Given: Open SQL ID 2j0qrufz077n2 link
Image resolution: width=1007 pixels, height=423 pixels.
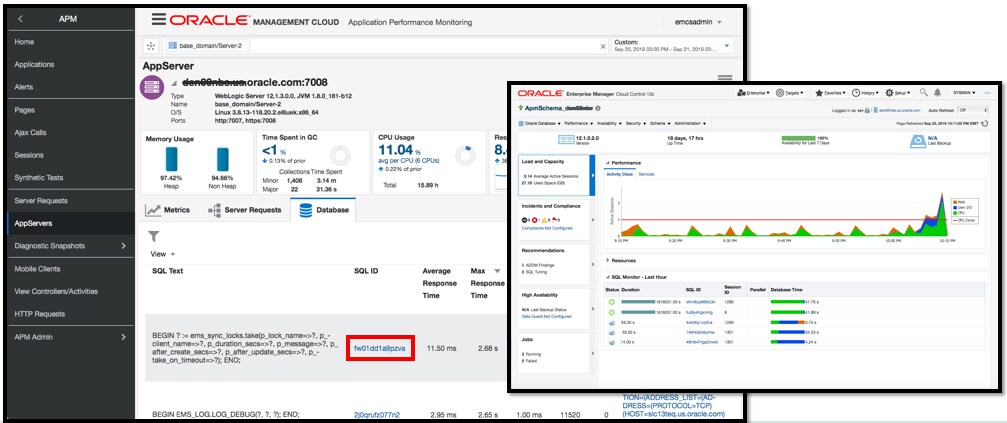Looking at the screenshot, I should click(x=376, y=415).
